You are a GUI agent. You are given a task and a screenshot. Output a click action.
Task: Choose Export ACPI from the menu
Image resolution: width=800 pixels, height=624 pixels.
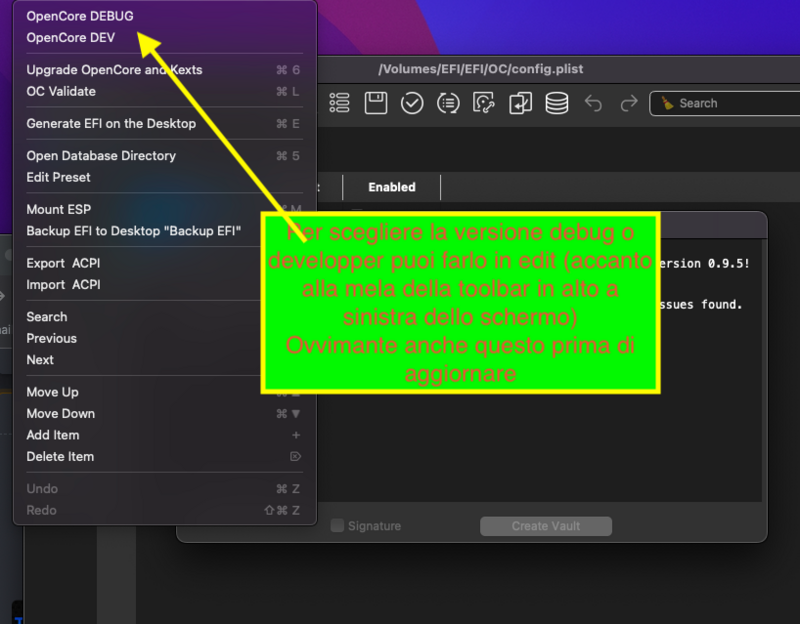63,263
